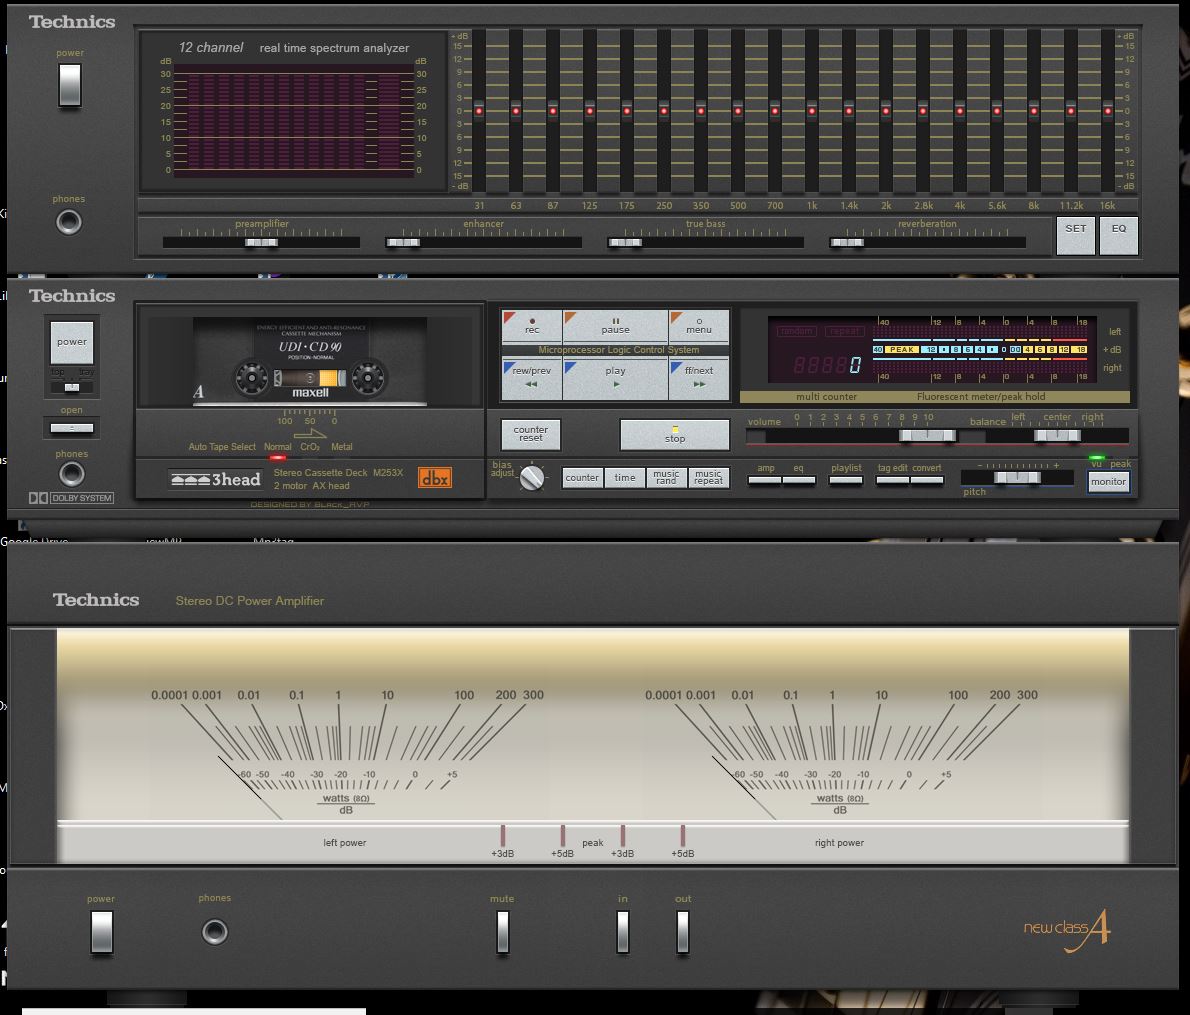Viewport: 1190px width, 1015px height.
Task: Flip the mute switch on amplifier
Action: (x=502, y=931)
